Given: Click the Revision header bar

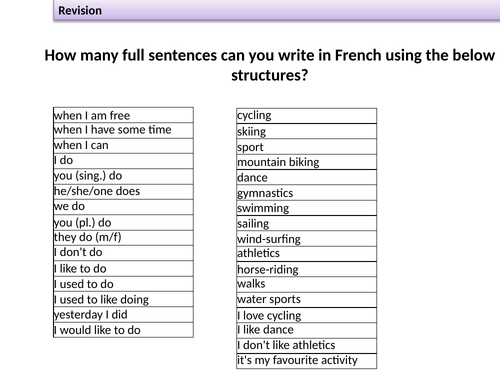Looking at the screenshot, I should [277, 10].
